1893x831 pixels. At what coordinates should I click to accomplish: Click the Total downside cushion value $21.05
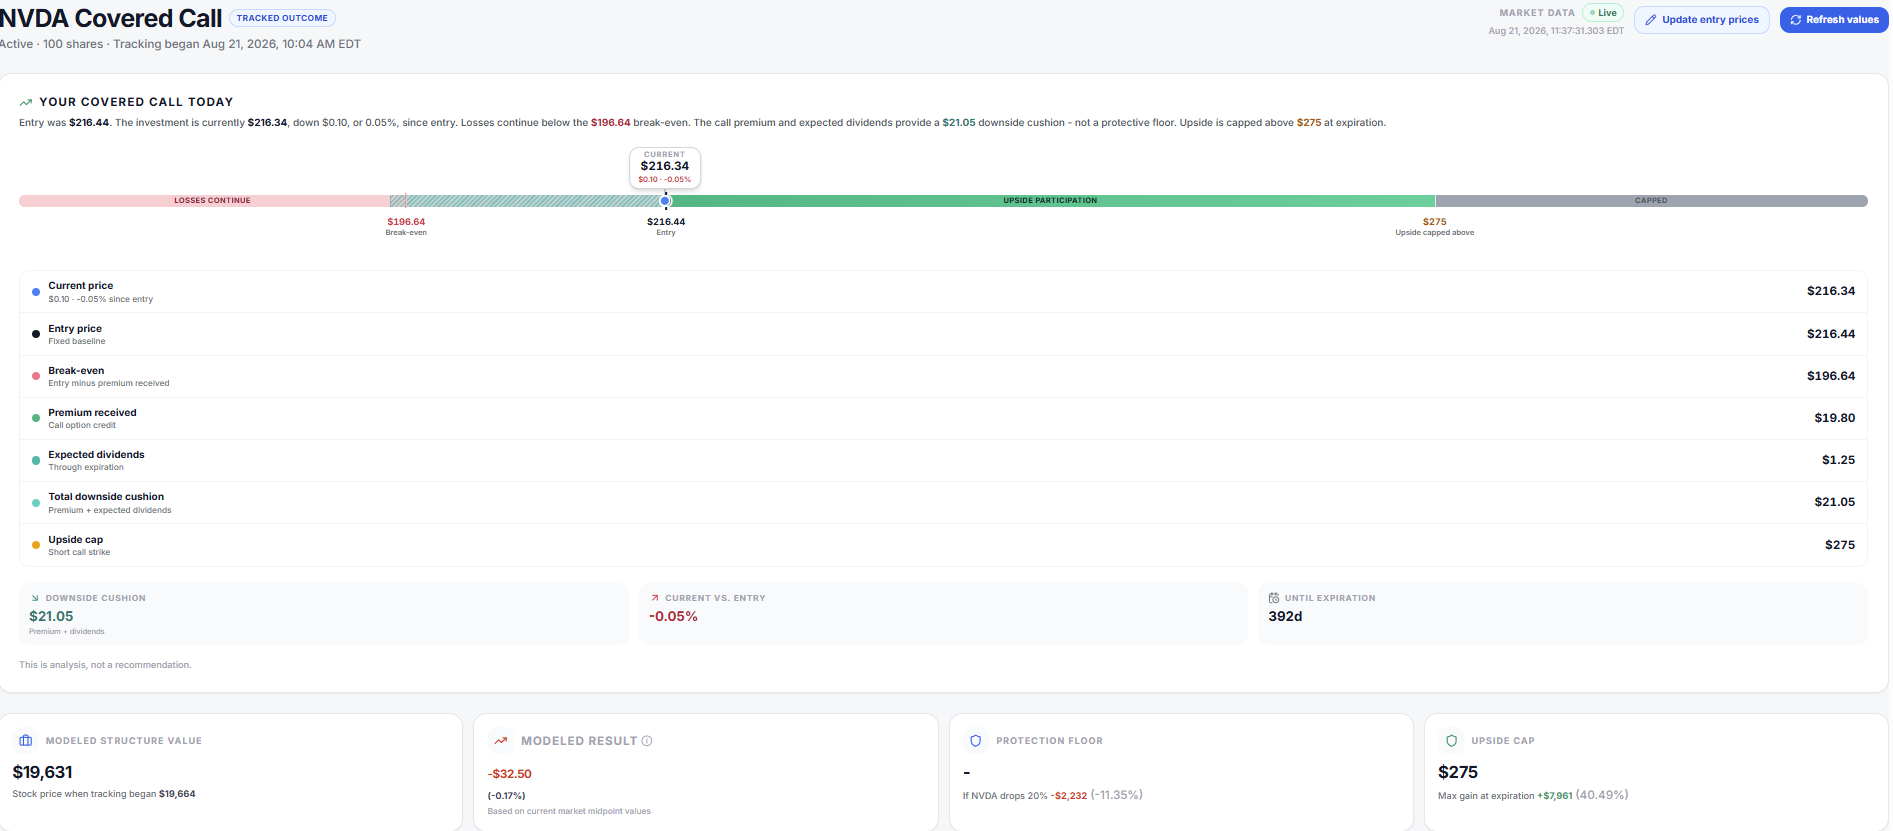1834,502
